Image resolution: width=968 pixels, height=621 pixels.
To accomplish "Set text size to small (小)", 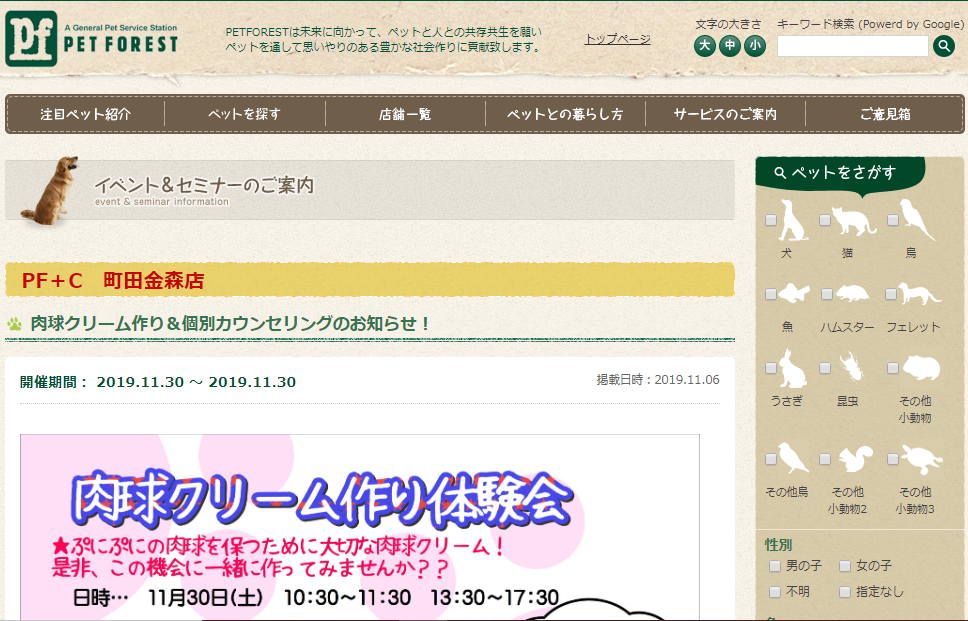I will 754,46.
